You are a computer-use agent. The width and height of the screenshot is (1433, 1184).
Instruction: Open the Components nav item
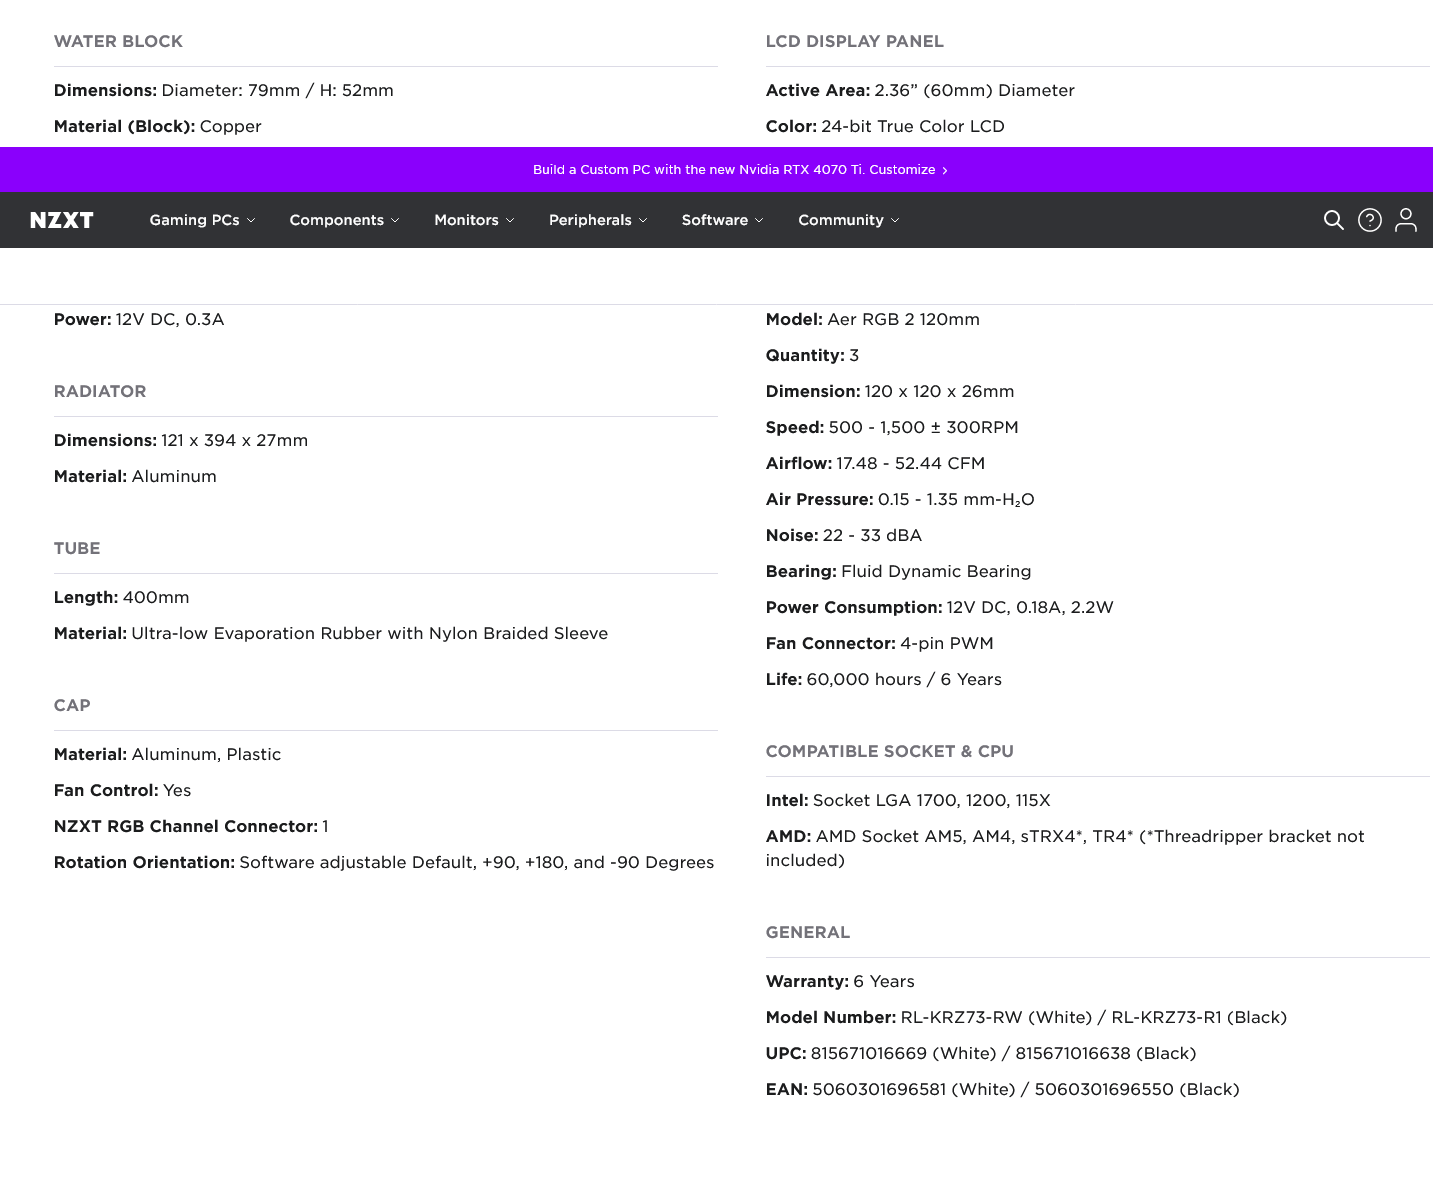(336, 220)
